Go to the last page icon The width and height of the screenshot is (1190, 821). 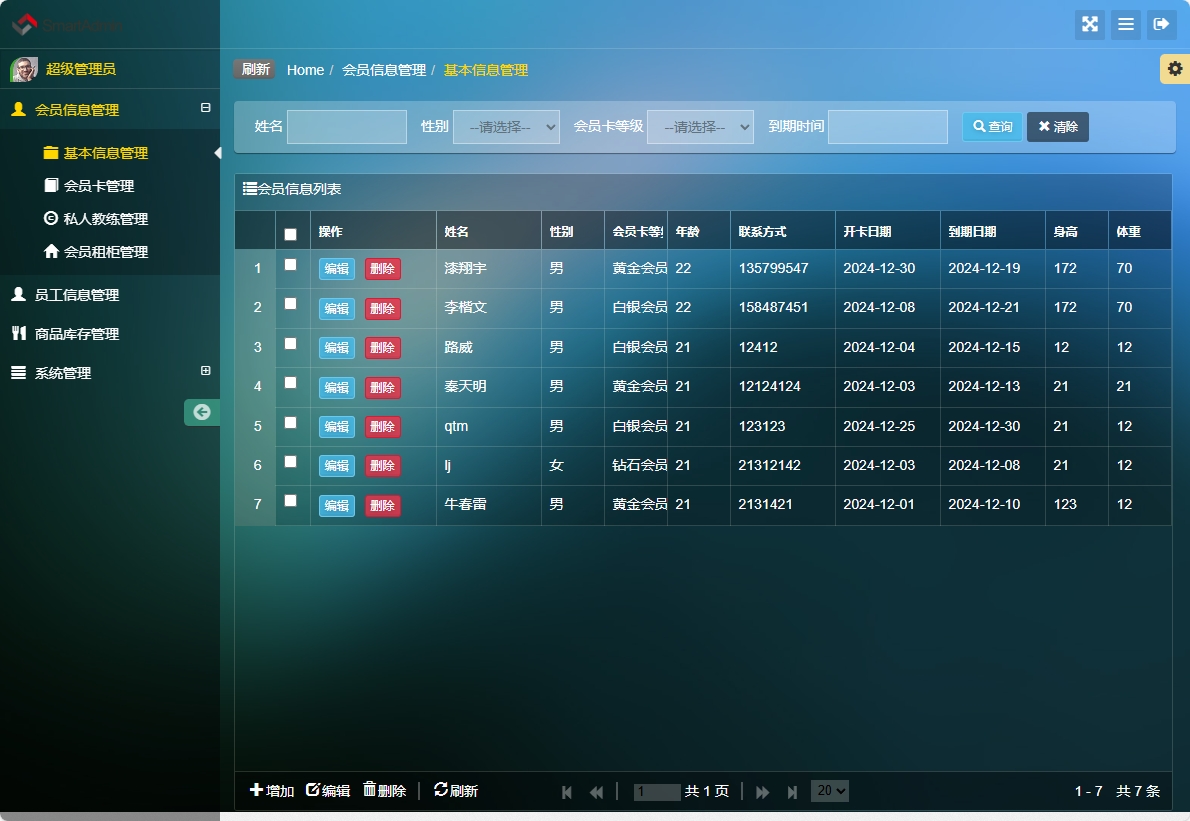(x=792, y=792)
